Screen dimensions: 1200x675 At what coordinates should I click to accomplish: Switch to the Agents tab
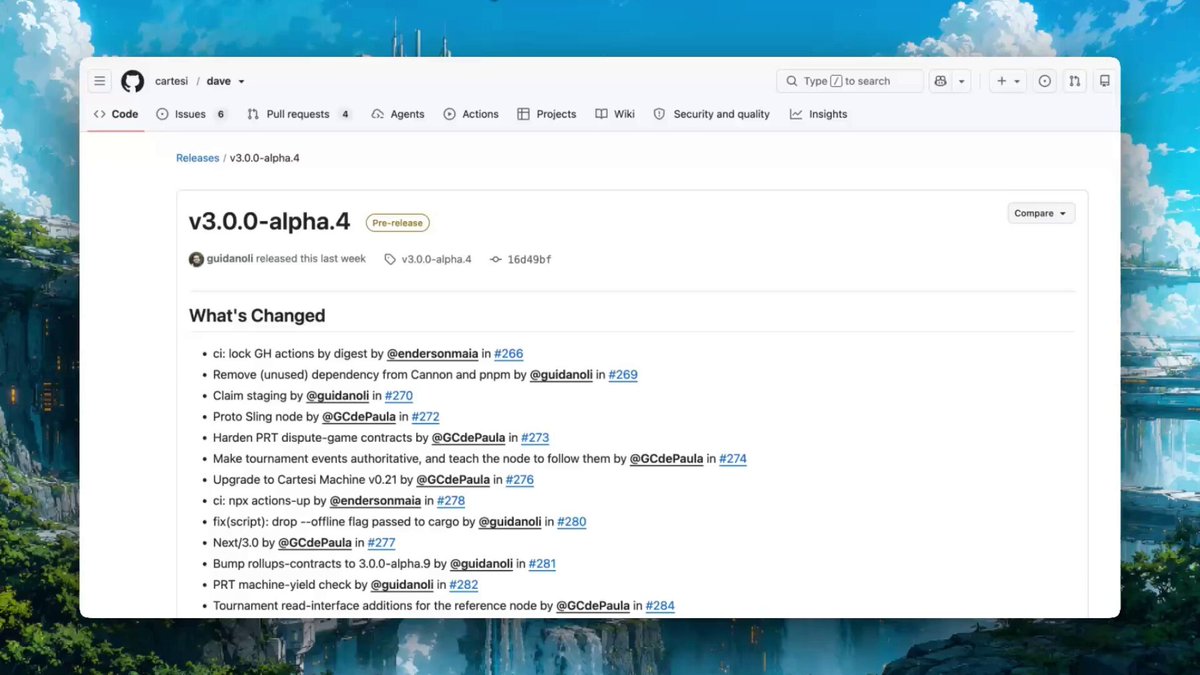click(x=398, y=114)
